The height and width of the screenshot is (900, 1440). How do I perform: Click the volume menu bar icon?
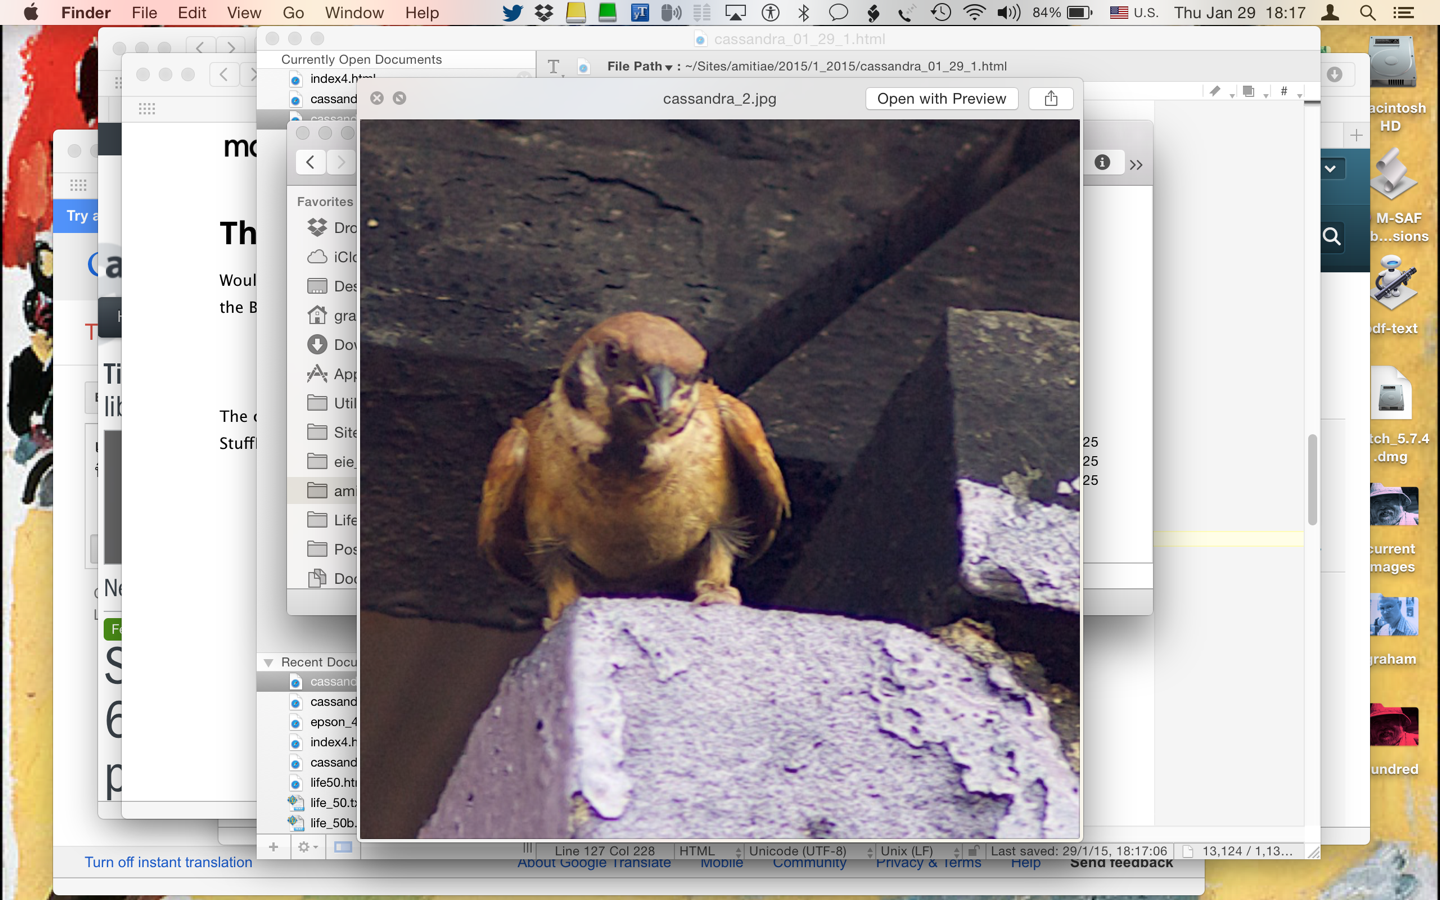[x=1009, y=13]
